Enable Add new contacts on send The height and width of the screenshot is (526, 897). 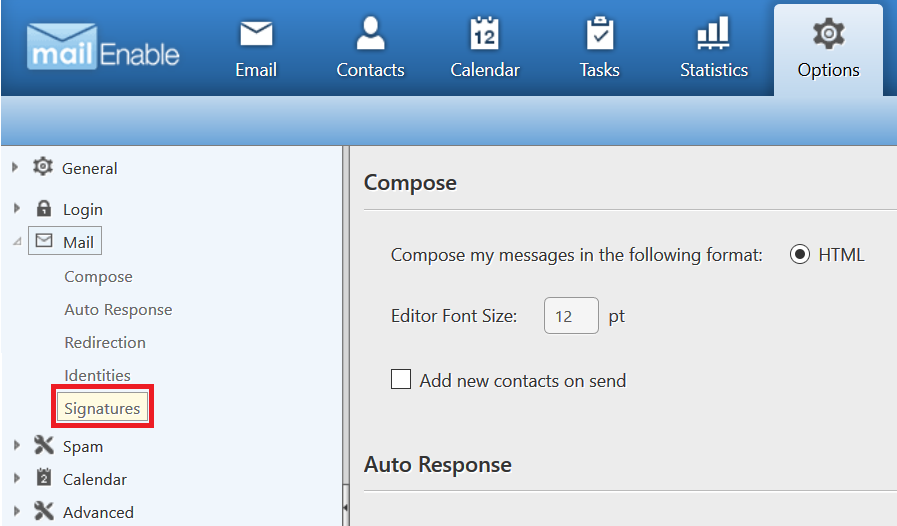(x=400, y=379)
